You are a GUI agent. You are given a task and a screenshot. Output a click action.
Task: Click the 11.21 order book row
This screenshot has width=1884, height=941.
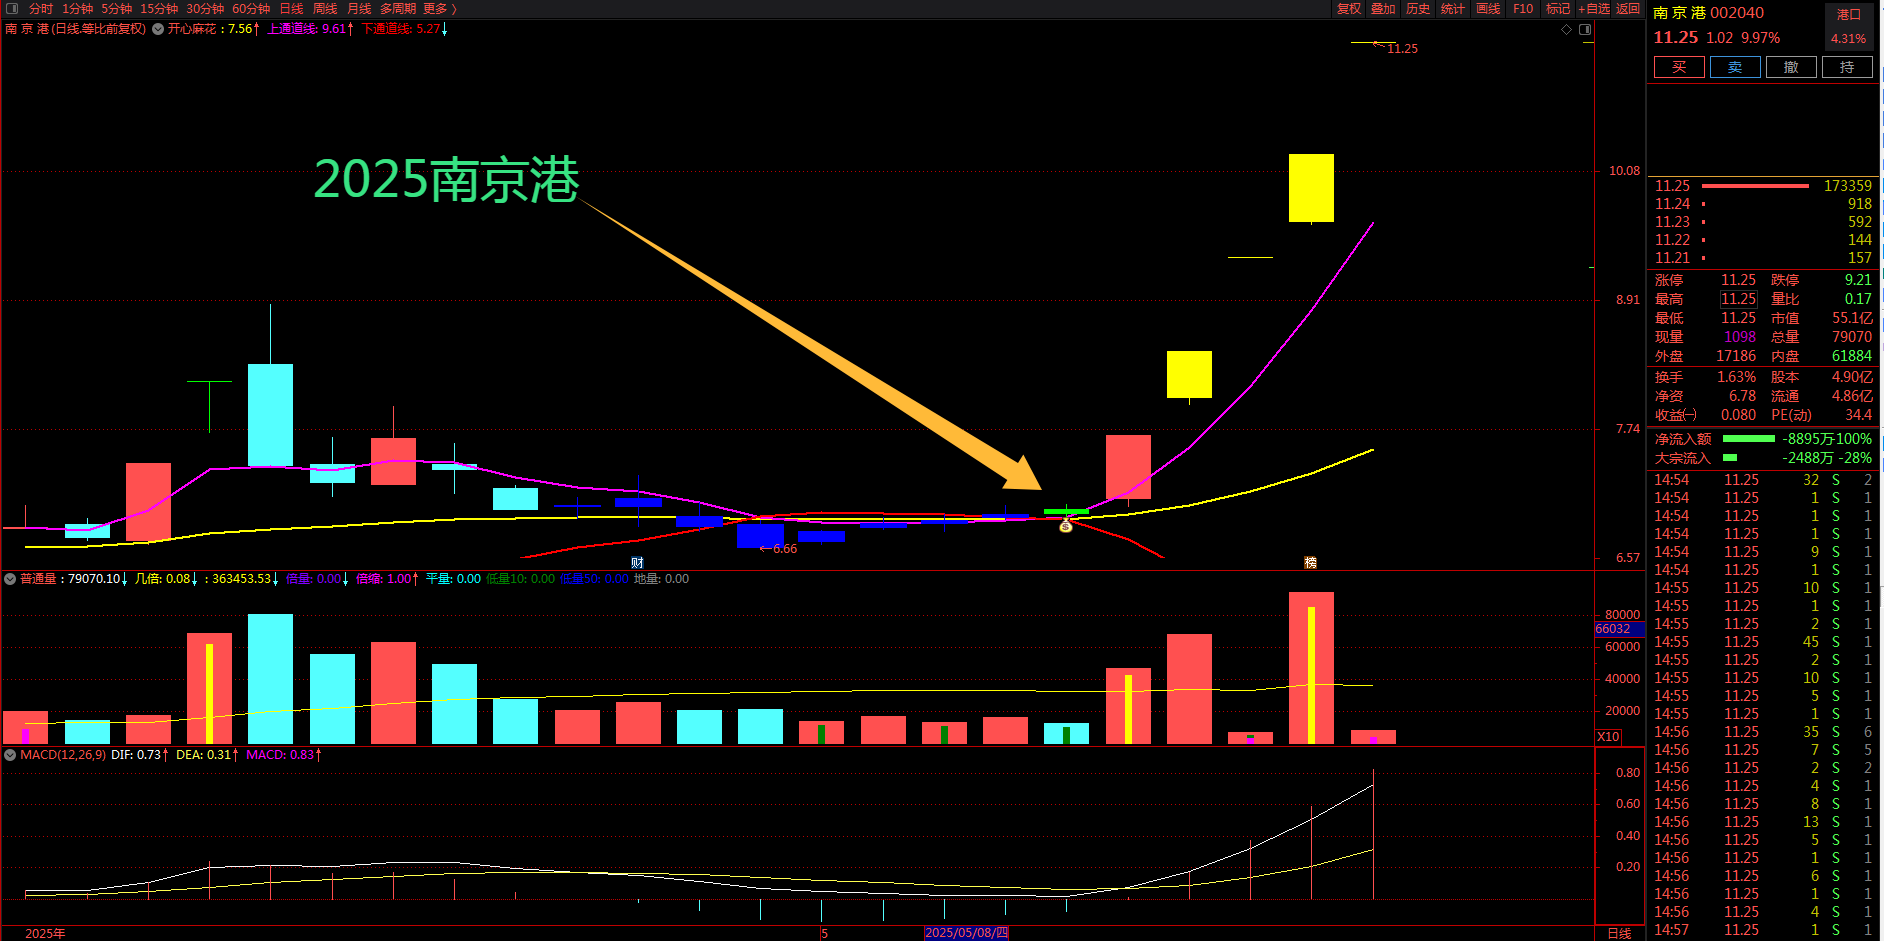1763,258
